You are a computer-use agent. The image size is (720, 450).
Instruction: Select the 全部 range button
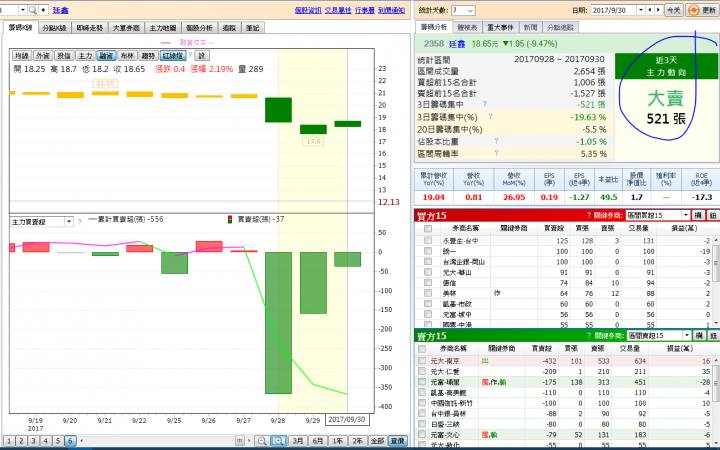pyautogui.click(x=377, y=441)
